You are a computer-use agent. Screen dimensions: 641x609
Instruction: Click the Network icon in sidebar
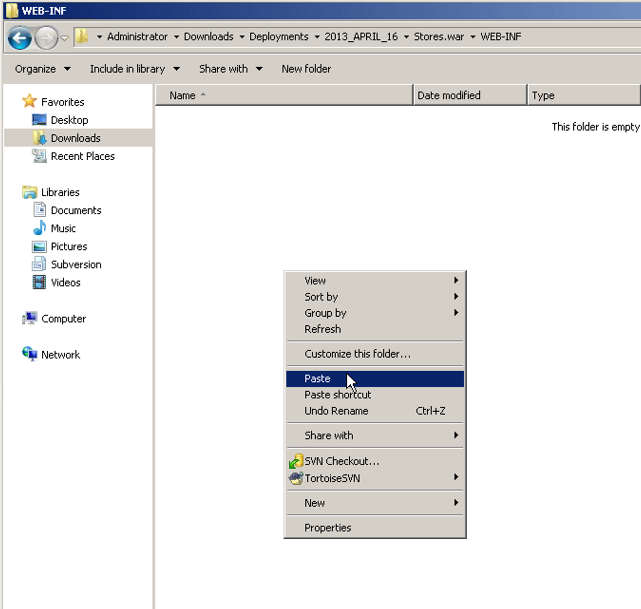pyautogui.click(x=30, y=355)
